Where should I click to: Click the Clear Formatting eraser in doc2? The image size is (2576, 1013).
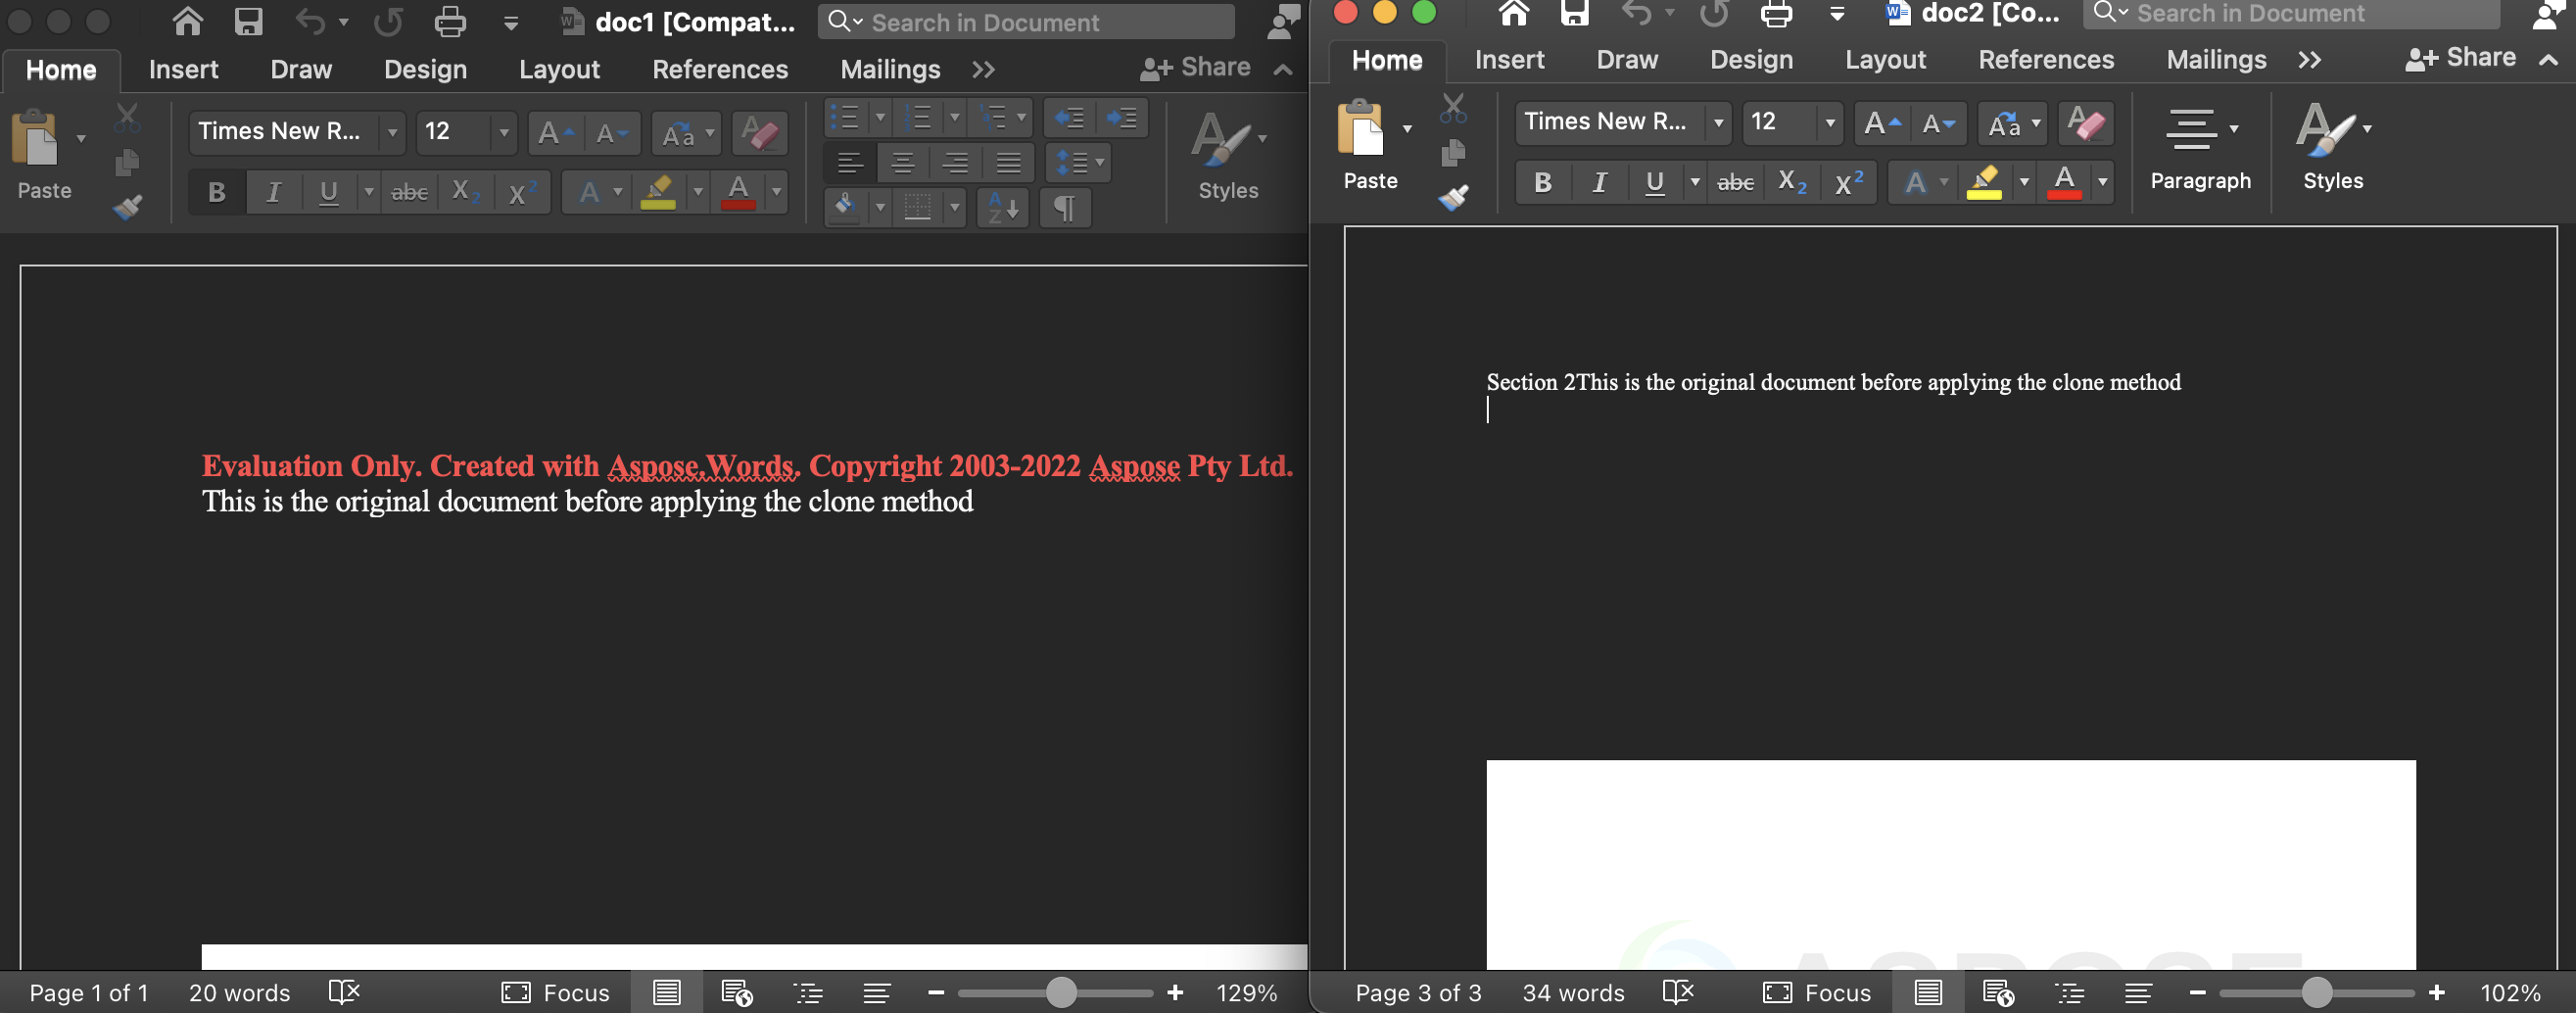2086,124
